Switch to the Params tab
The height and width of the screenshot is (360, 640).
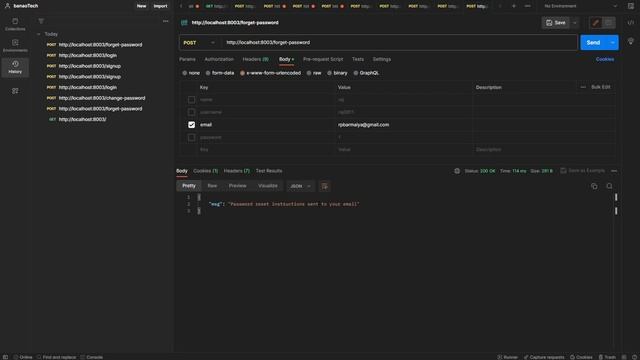187,59
